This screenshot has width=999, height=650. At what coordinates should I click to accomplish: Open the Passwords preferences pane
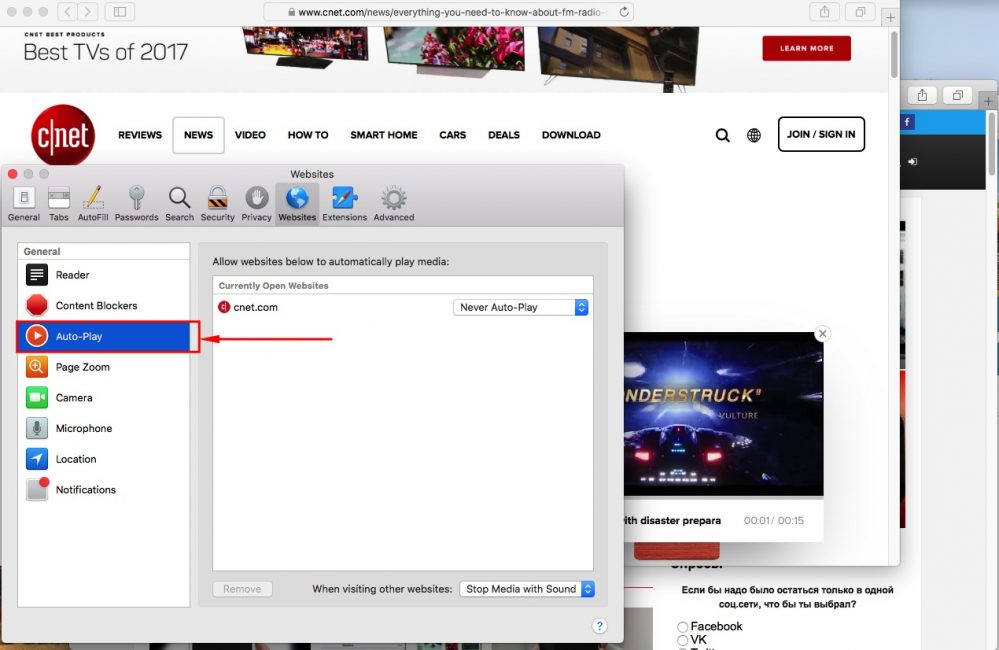tap(136, 204)
